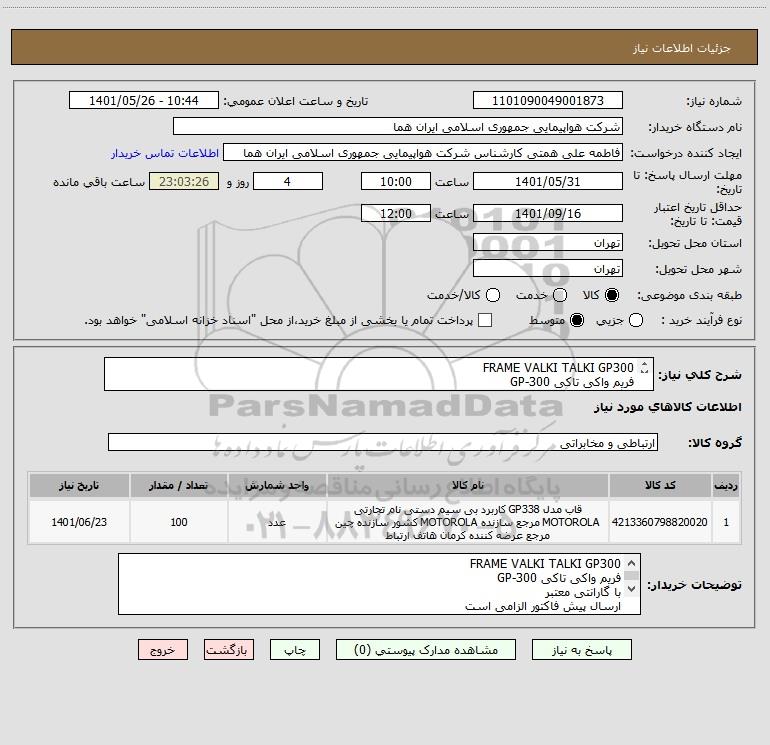Viewport: 770px width, 745px height.
Task: Click the شرح کلی نیاز description textarea
Action: 379,374
